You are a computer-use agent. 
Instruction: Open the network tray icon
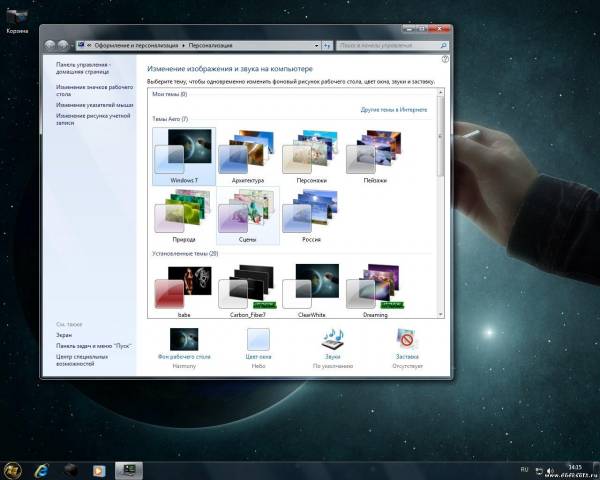click(x=539, y=471)
